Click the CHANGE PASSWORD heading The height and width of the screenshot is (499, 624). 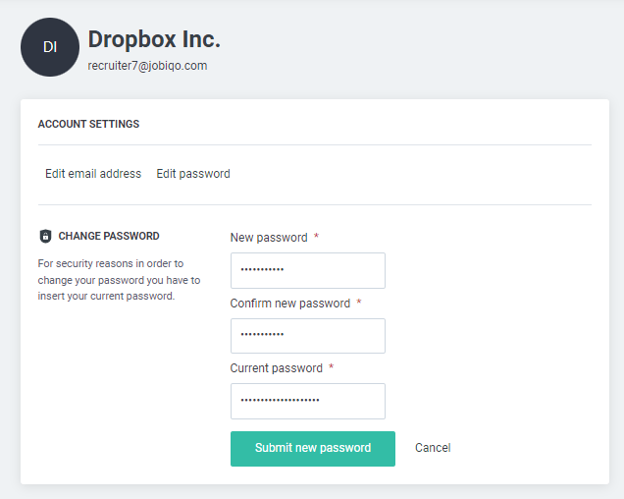pyautogui.click(x=109, y=236)
